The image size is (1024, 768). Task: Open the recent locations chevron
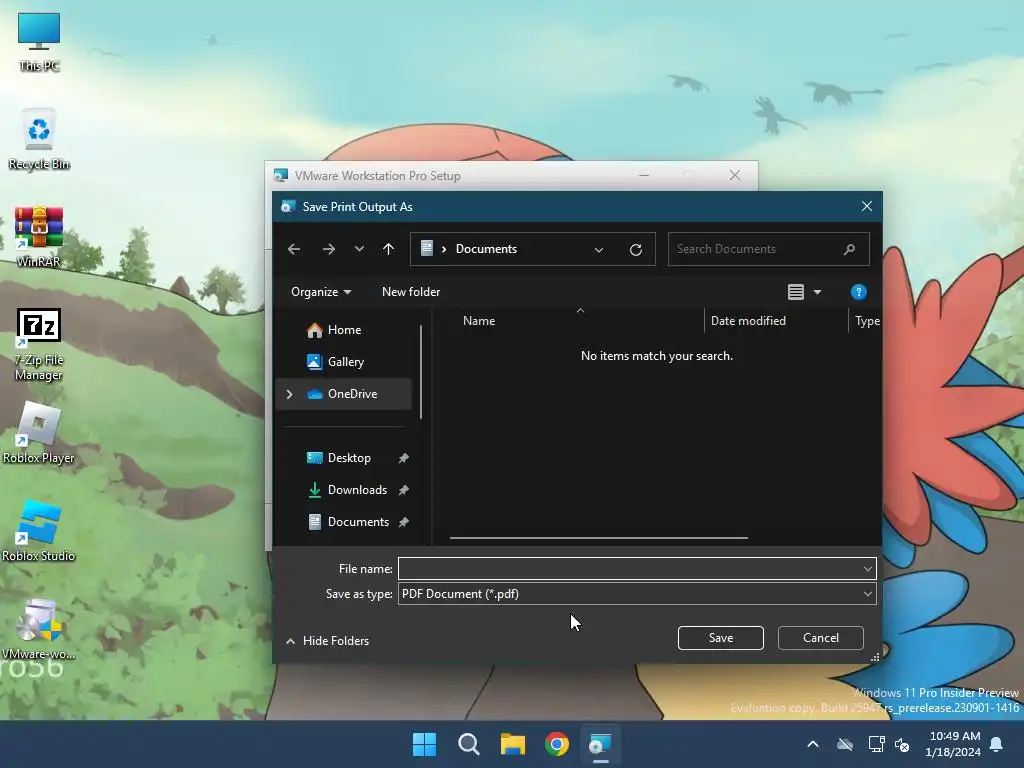pos(359,249)
